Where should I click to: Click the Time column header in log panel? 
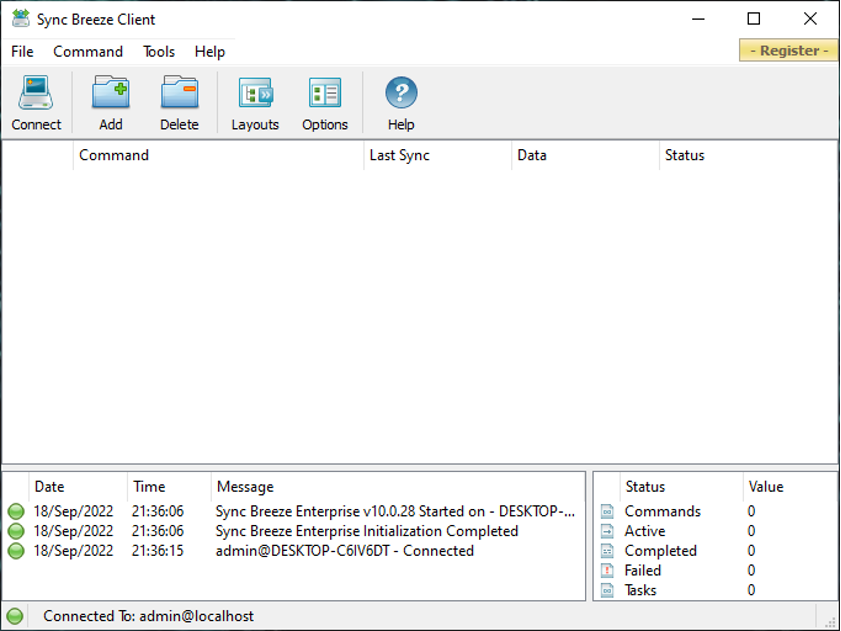click(169, 487)
